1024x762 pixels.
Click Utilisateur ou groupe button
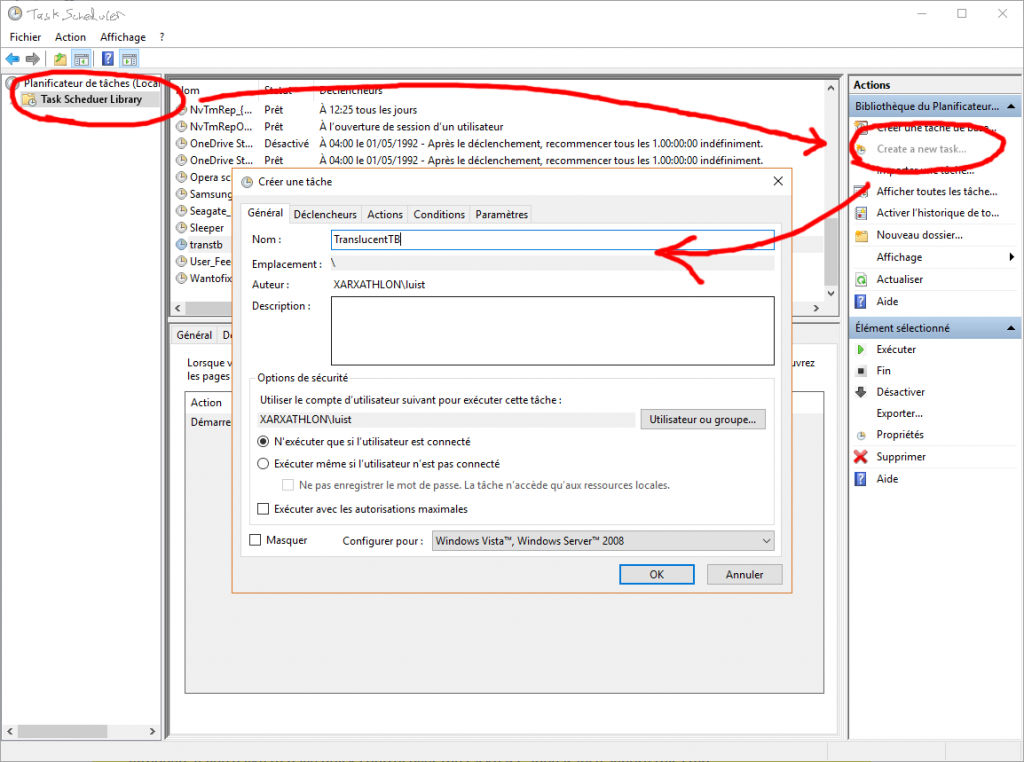703,419
